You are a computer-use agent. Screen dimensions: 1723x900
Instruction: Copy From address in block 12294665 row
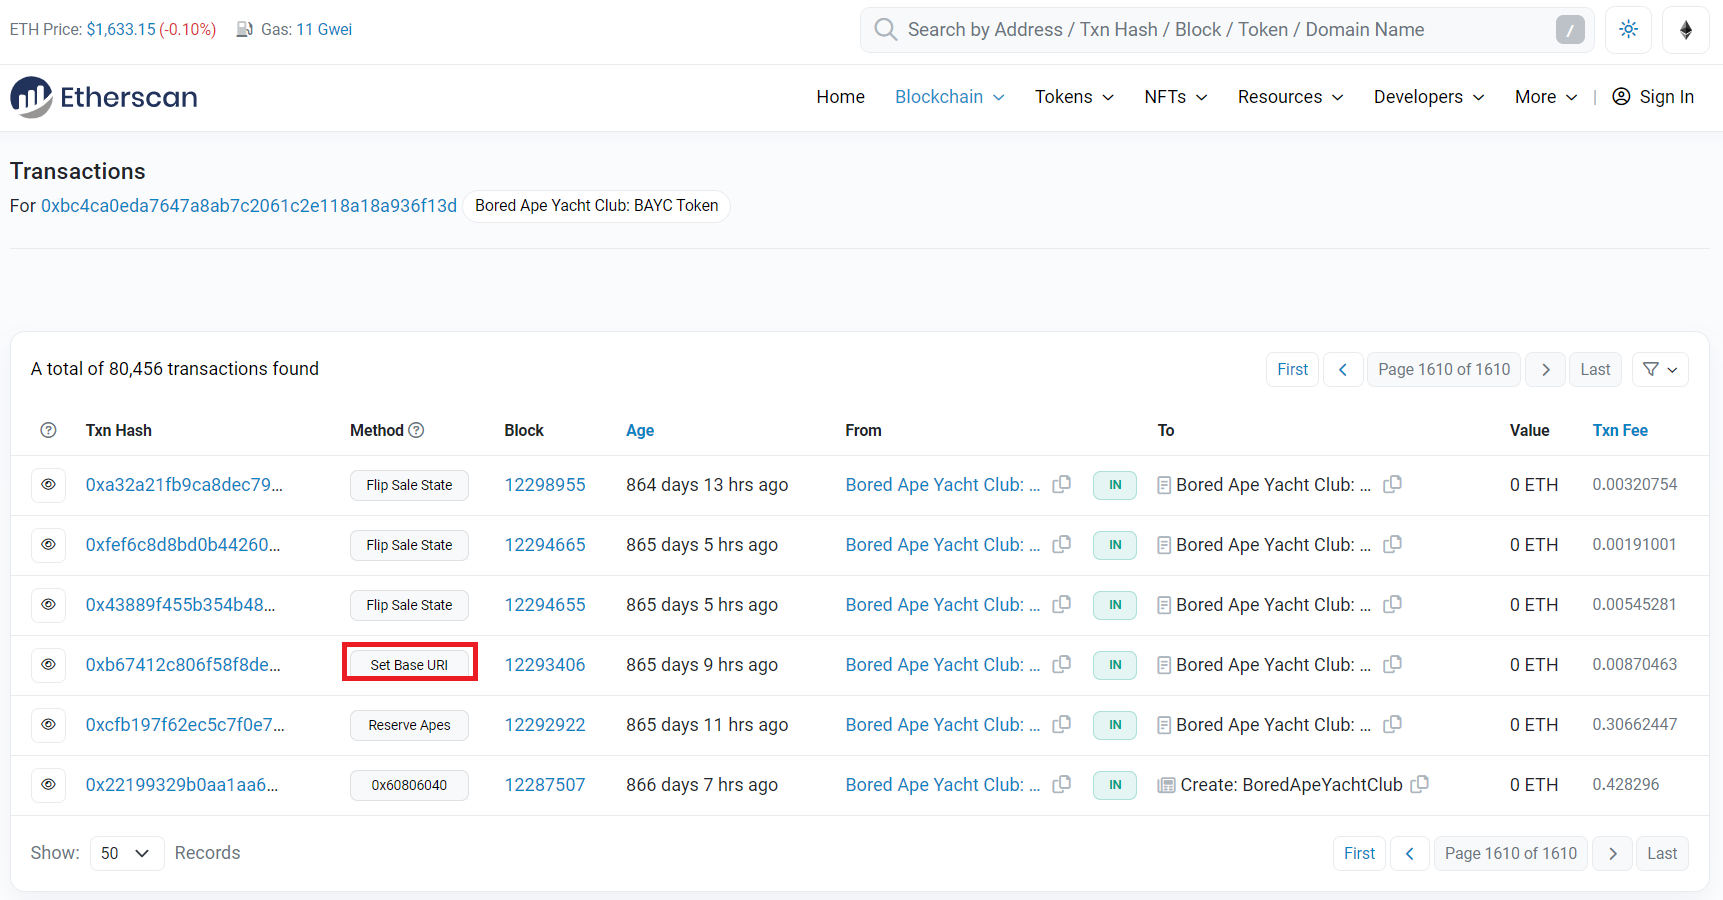(1062, 544)
